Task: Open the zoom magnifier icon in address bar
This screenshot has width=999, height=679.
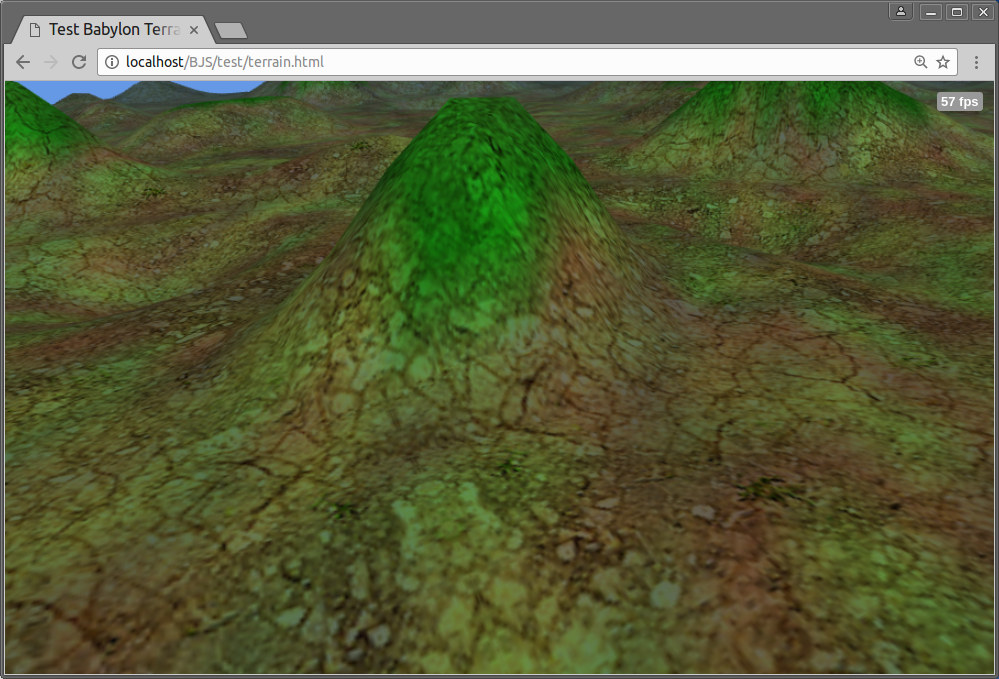Action: [x=921, y=62]
